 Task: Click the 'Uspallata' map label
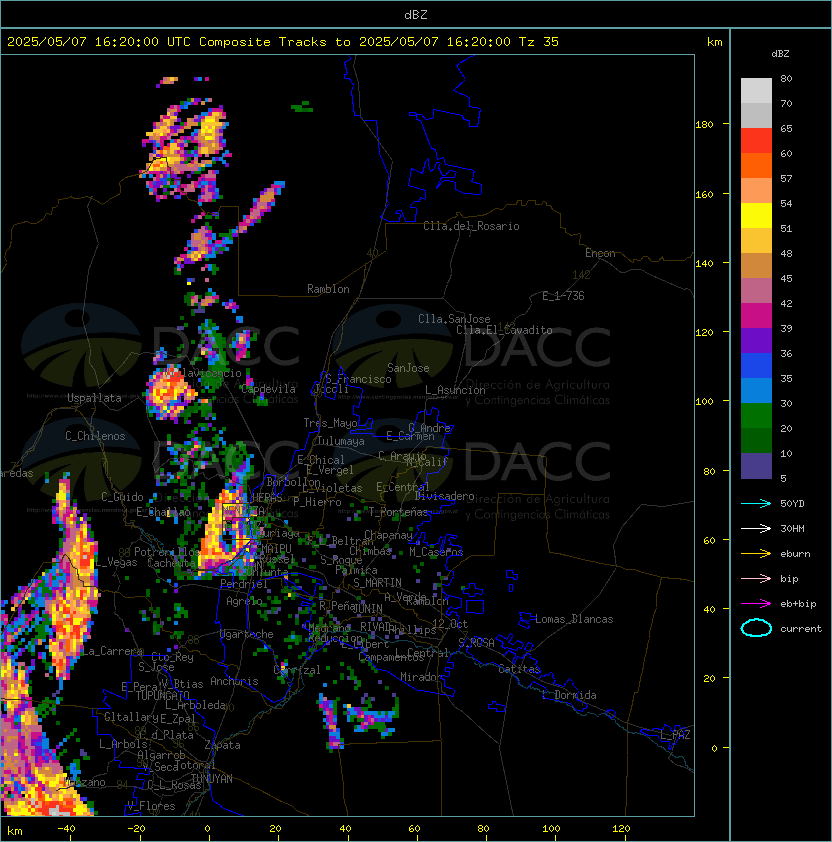tap(94, 398)
